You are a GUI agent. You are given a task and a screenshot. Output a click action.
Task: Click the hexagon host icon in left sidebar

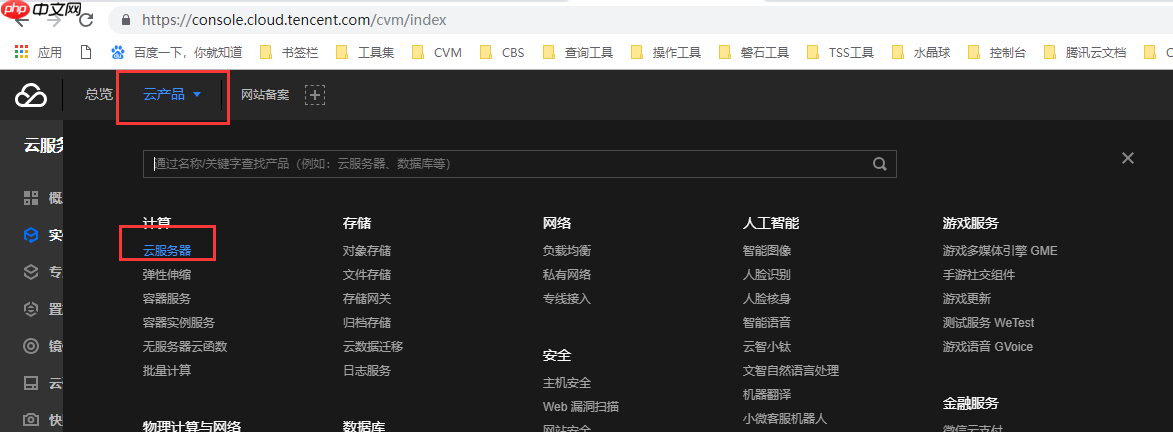pos(31,308)
